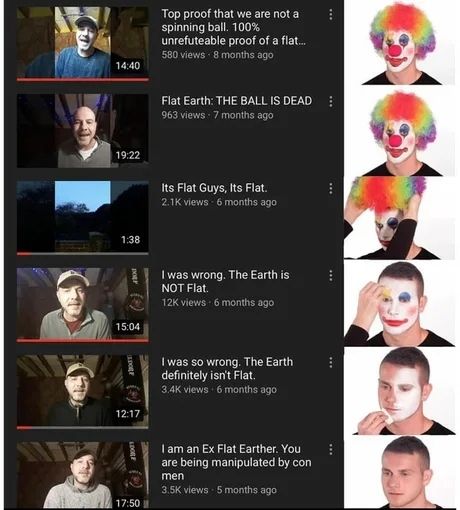Open 'I am an Ex Flat Earther' title
Image resolution: width=460 pixels, height=510 pixels.
pyautogui.click(x=236, y=462)
